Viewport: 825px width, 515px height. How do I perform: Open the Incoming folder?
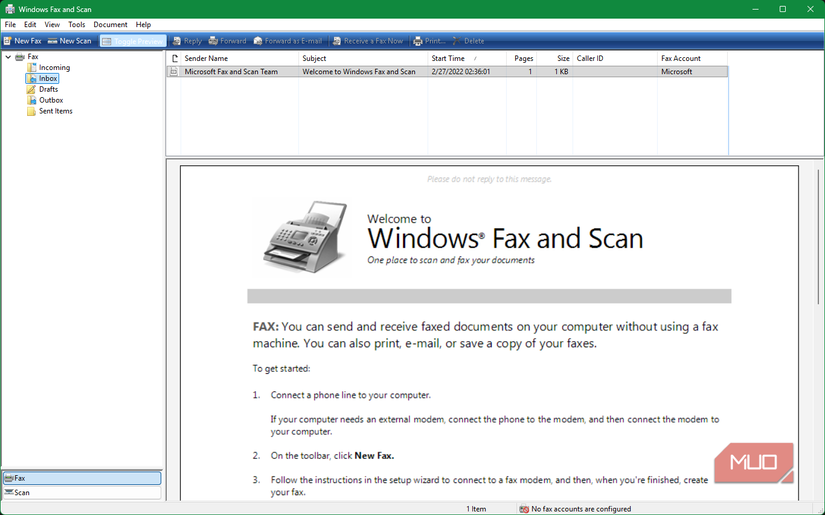pyautogui.click(x=54, y=67)
